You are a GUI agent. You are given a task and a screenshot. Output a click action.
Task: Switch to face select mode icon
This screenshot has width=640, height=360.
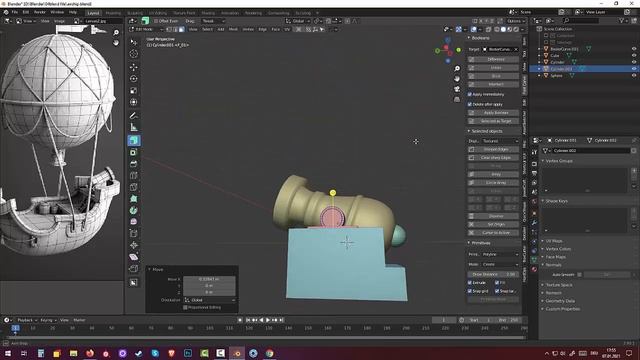pos(181,29)
